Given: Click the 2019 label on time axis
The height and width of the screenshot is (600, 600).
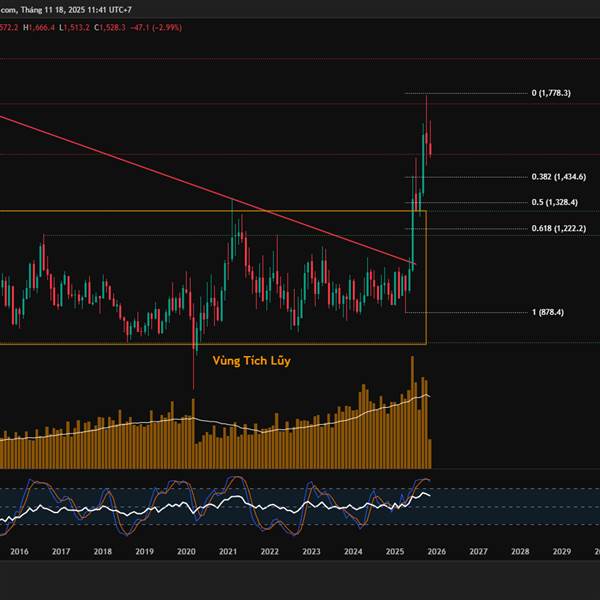Looking at the screenshot, I should [x=144, y=551].
